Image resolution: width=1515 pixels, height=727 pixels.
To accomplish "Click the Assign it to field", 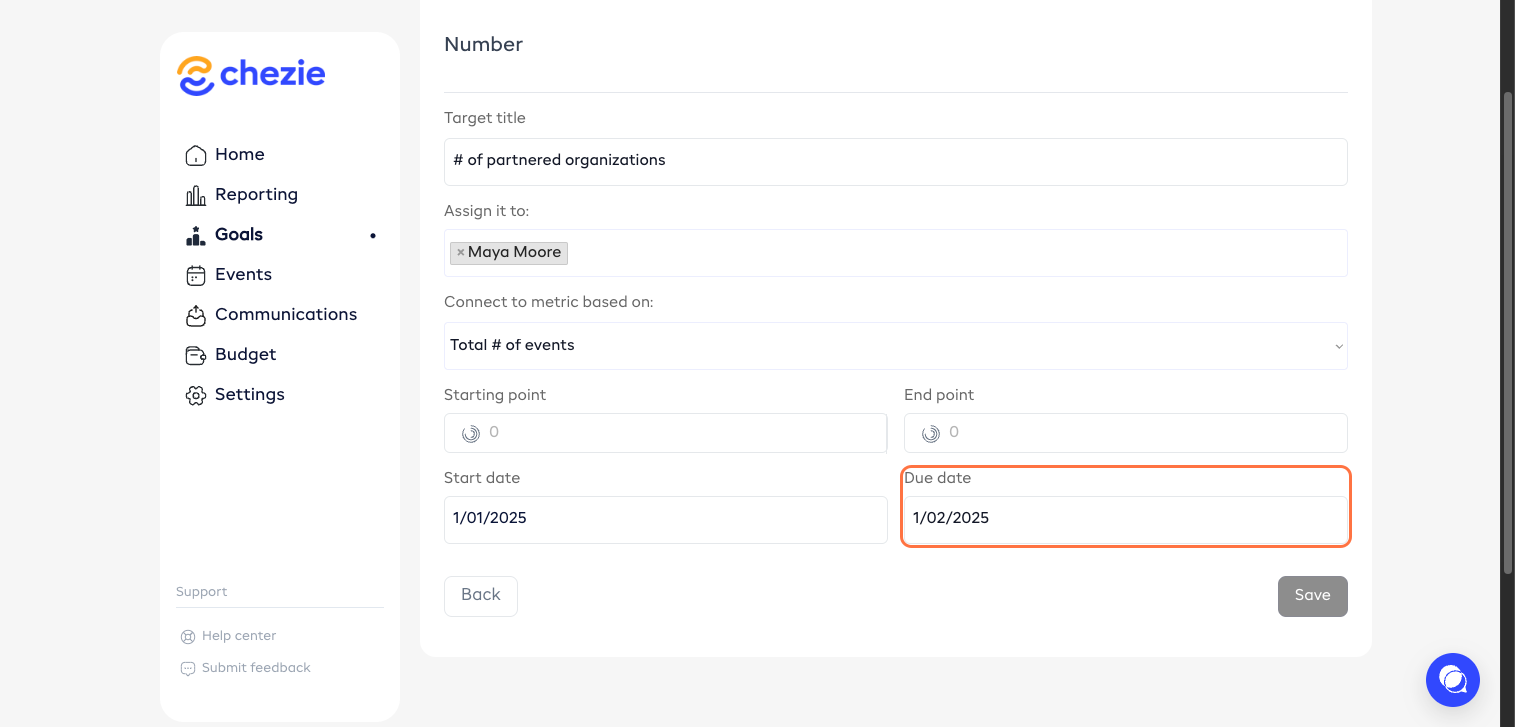I will 950,253.
